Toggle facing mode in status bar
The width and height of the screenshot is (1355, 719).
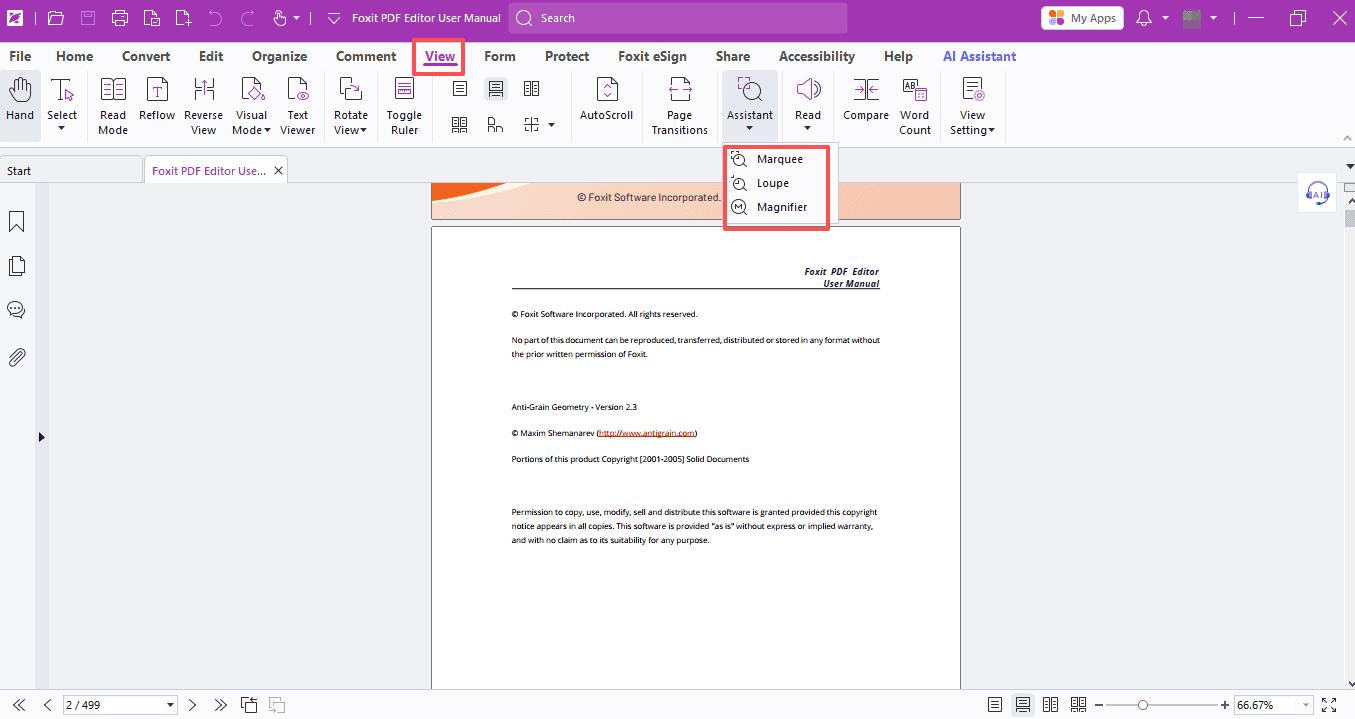pos(1051,705)
